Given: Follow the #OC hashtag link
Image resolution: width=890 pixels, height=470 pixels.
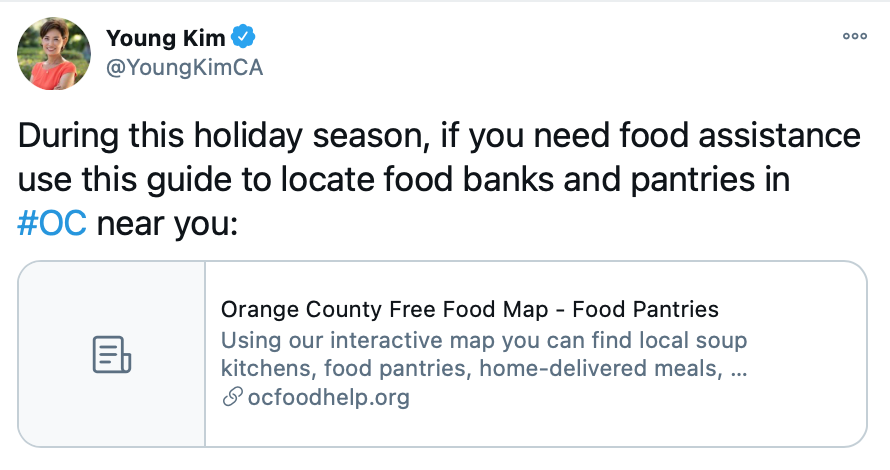Looking at the screenshot, I should point(52,223).
